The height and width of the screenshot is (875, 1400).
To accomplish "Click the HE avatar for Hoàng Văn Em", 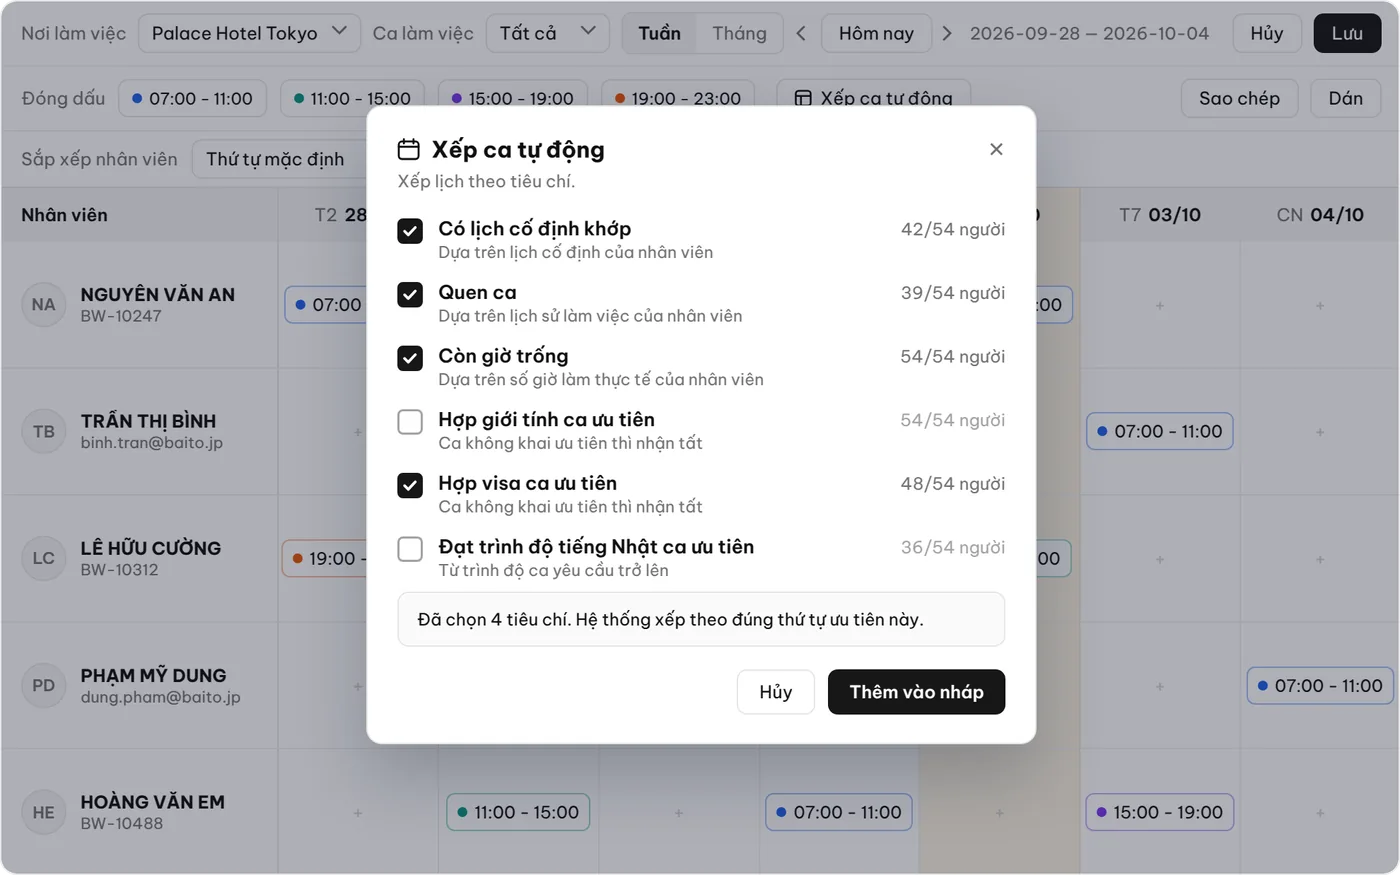I will coord(43,813).
